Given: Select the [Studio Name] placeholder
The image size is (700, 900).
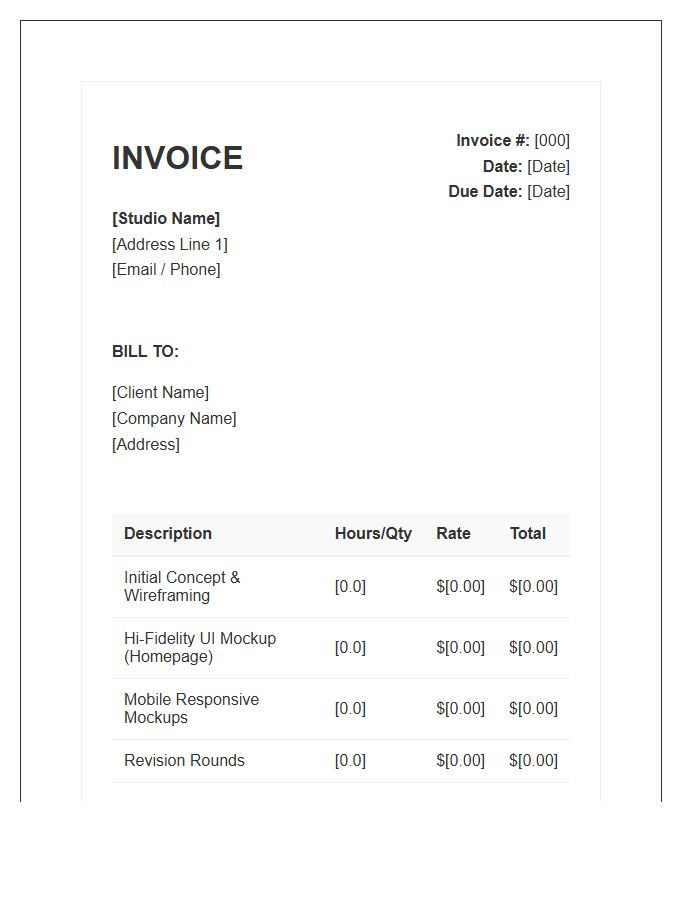Looking at the screenshot, I should tap(166, 219).
